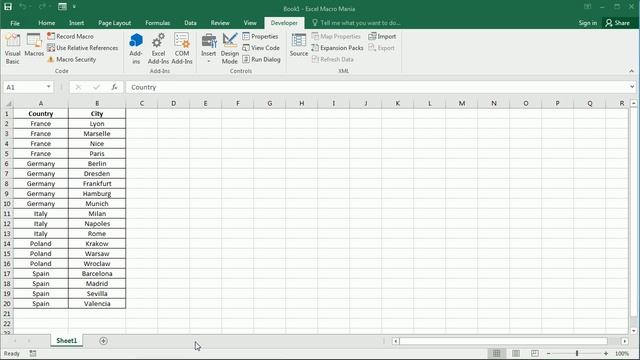The width and height of the screenshot is (640, 360).
Task: Open control Properties
Action: click(260, 36)
